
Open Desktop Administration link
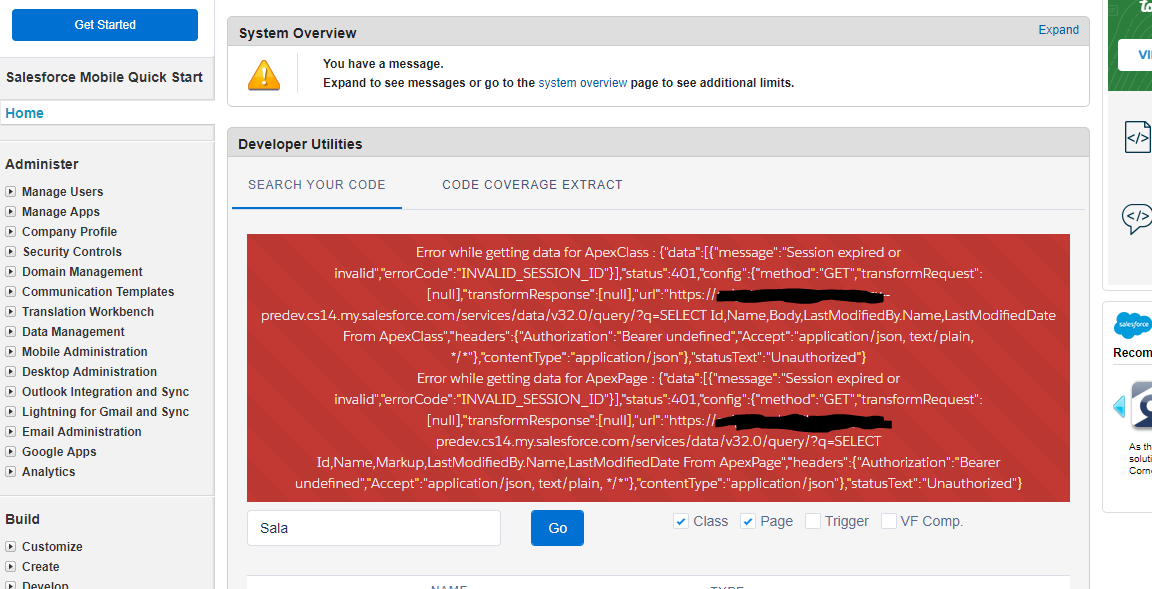tap(90, 372)
